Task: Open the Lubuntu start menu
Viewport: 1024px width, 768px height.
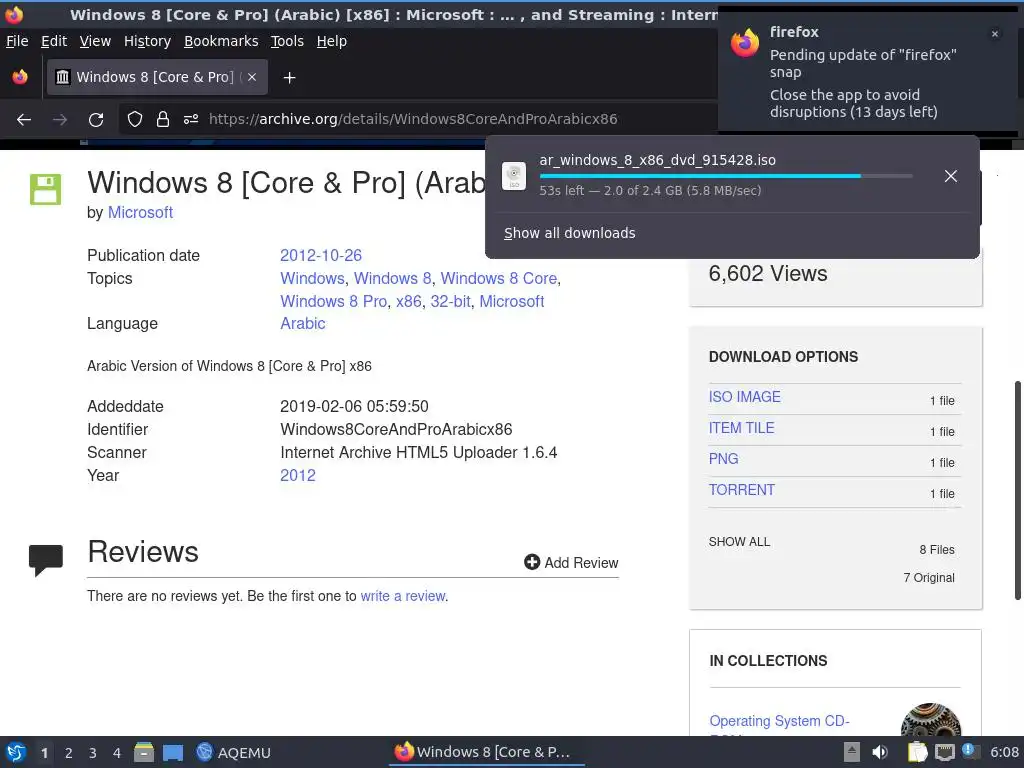Action: 16,752
